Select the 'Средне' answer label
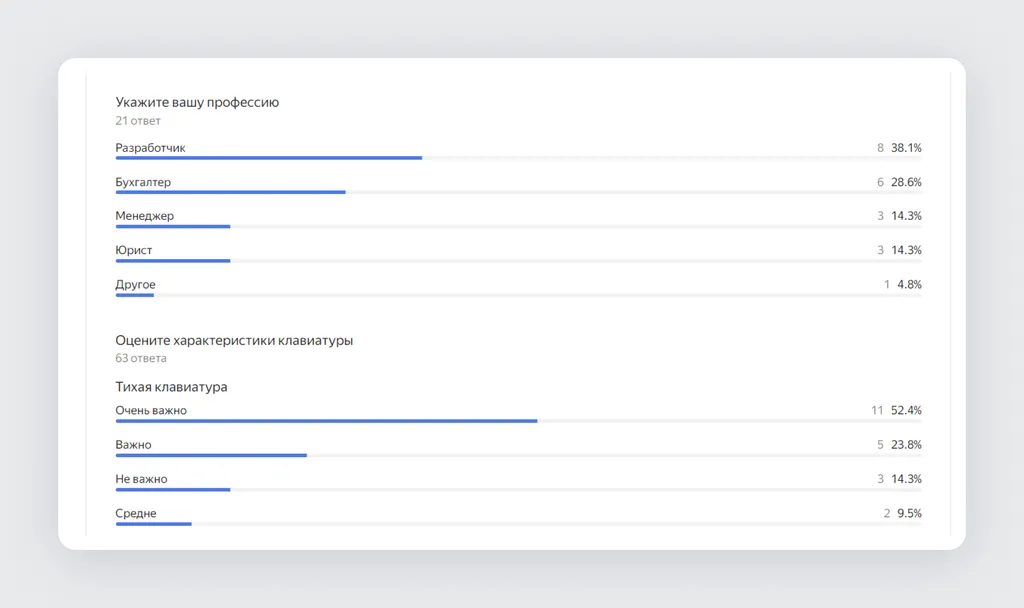Viewport: 1024px width, 608px height. [x=136, y=513]
